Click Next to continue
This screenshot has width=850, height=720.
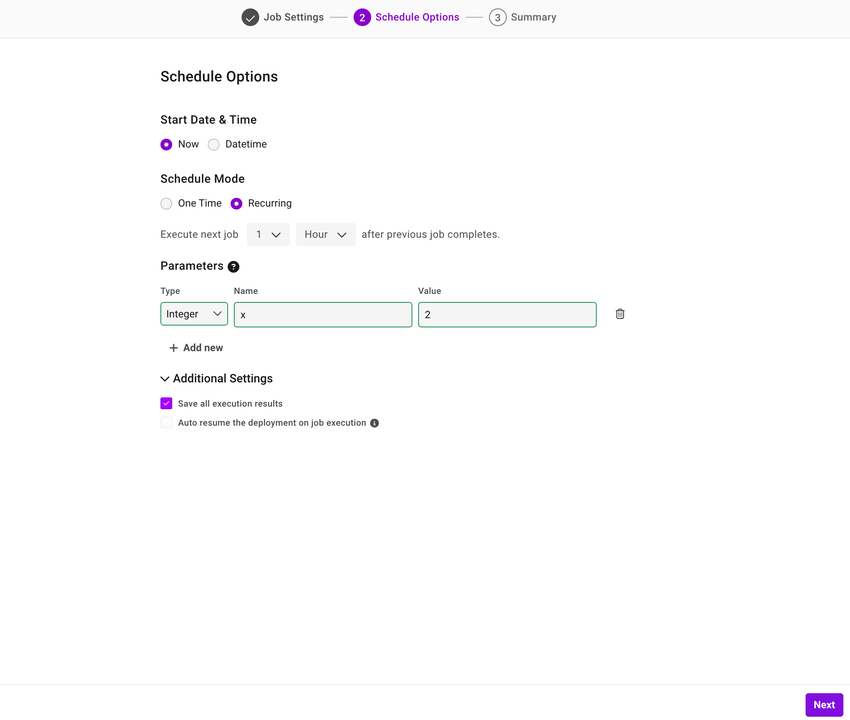(x=824, y=705)
